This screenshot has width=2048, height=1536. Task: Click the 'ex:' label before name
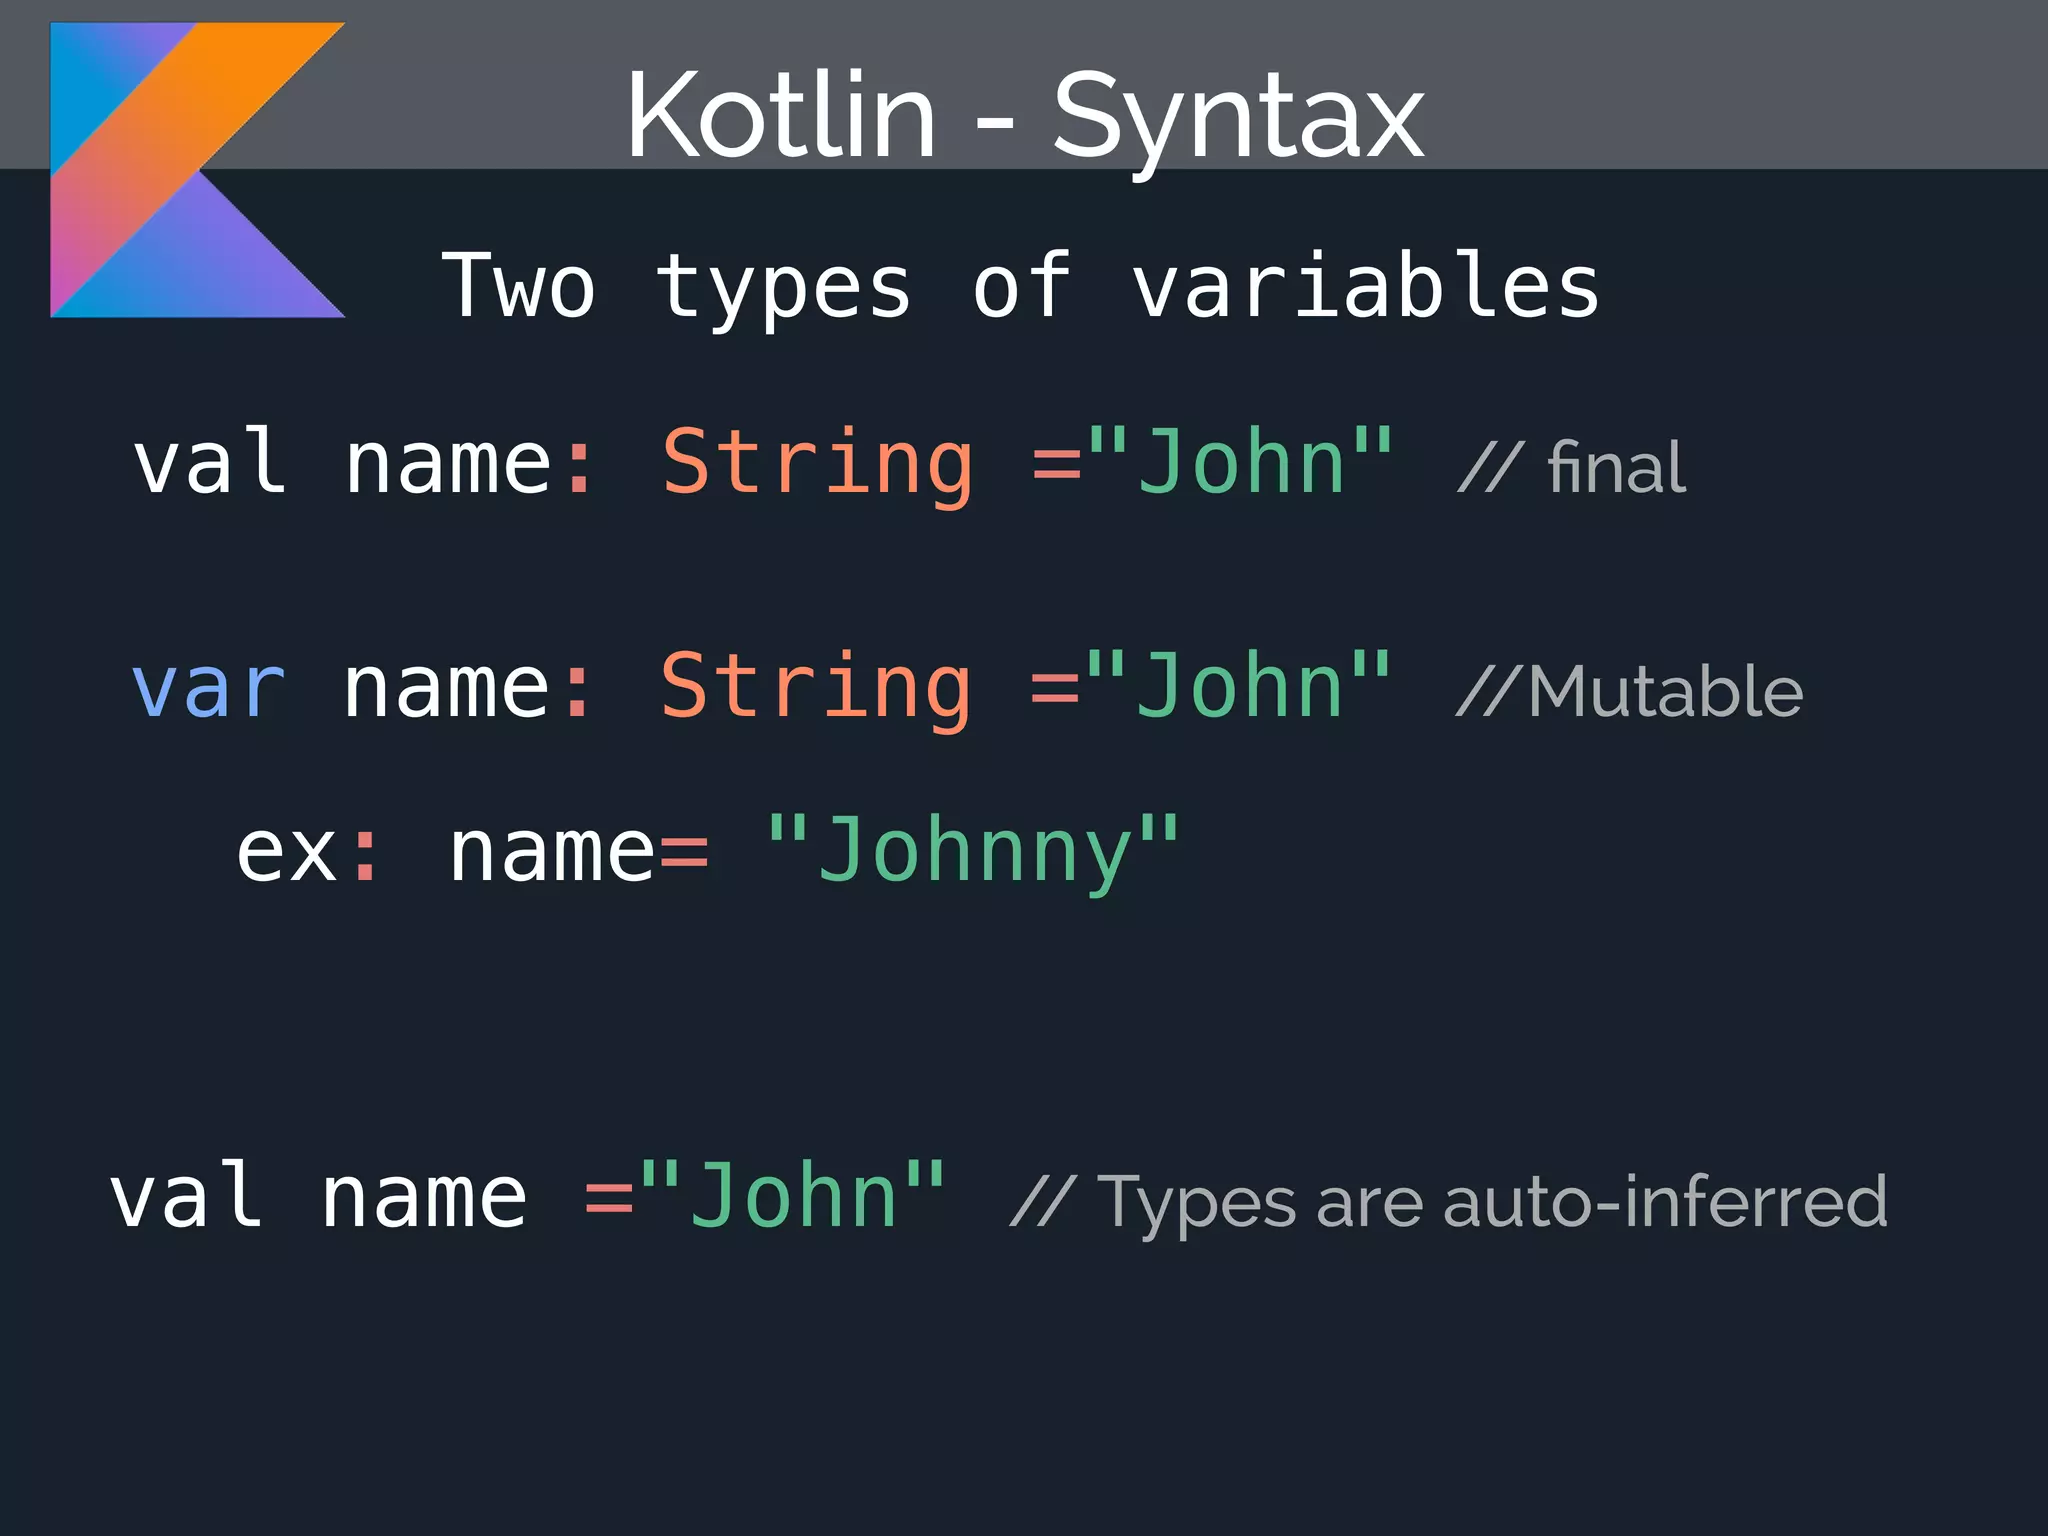[x=308, y=852]
